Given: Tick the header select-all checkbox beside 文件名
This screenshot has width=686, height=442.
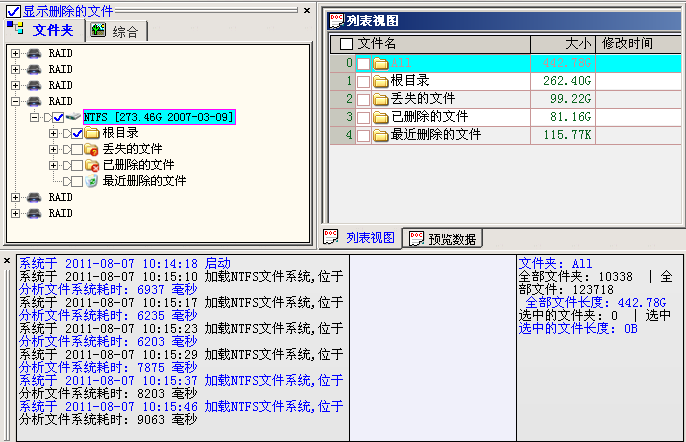Looking at the screenshot, I should tap(347, 44).
